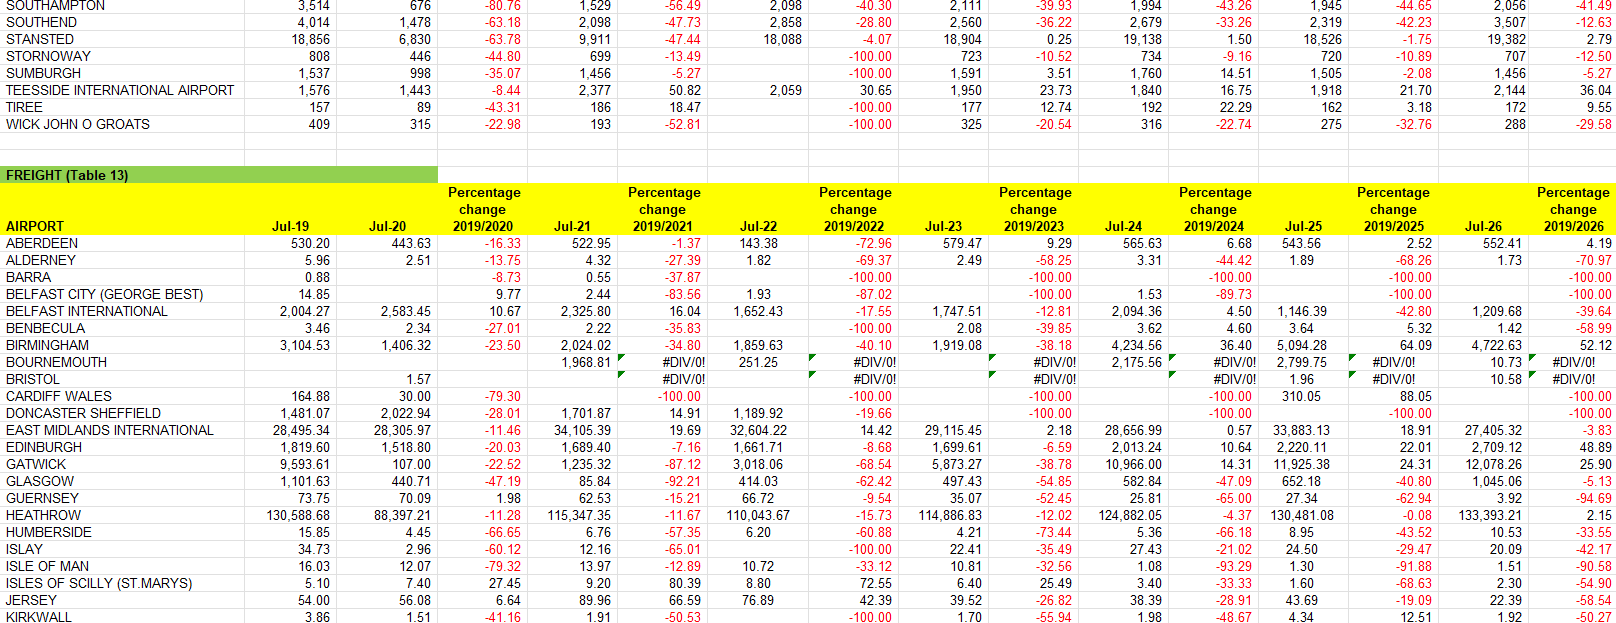Image resolution: width=1616 pixels, height=623 pixels.
Task: Click the "Percentage change 2019/2023" header
Action: 1034,209
